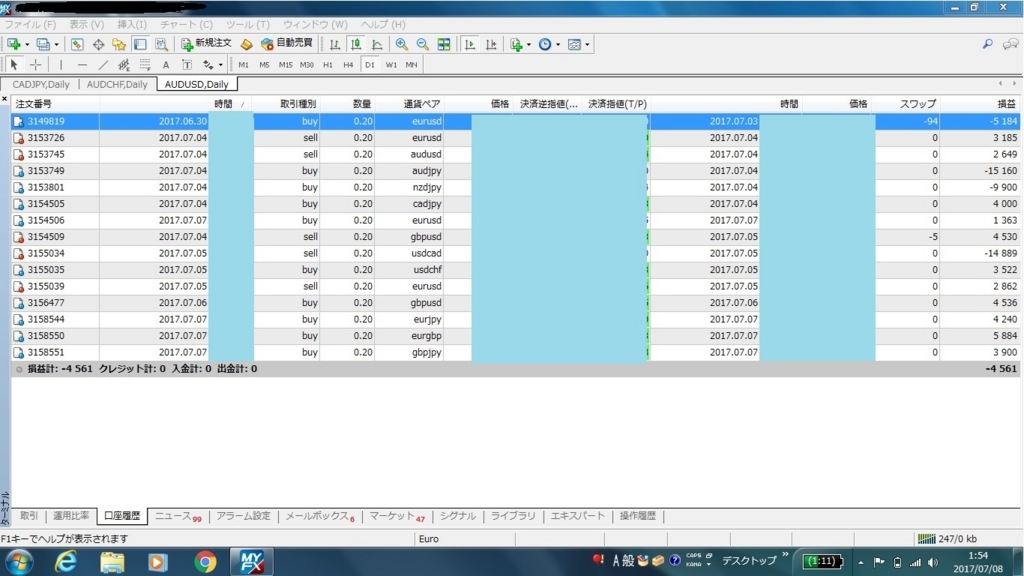Open the search magnifier icon top-right

[987, 44]
